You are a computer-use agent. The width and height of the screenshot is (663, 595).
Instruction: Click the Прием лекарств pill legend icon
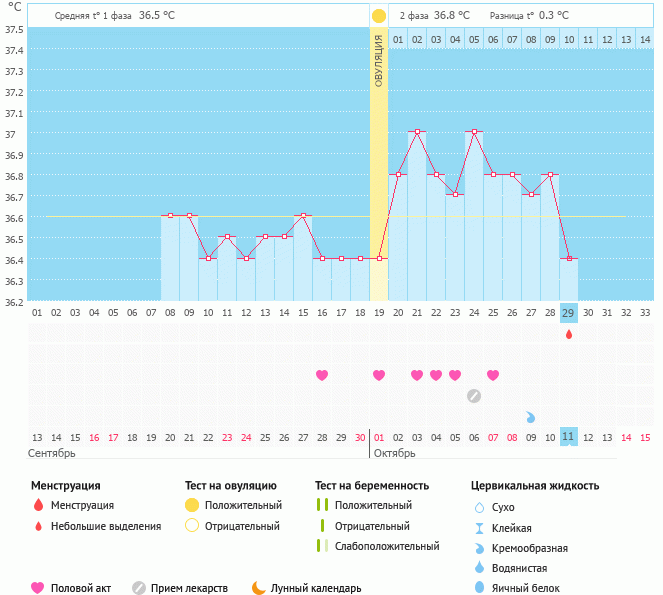[x=138, y=588]
